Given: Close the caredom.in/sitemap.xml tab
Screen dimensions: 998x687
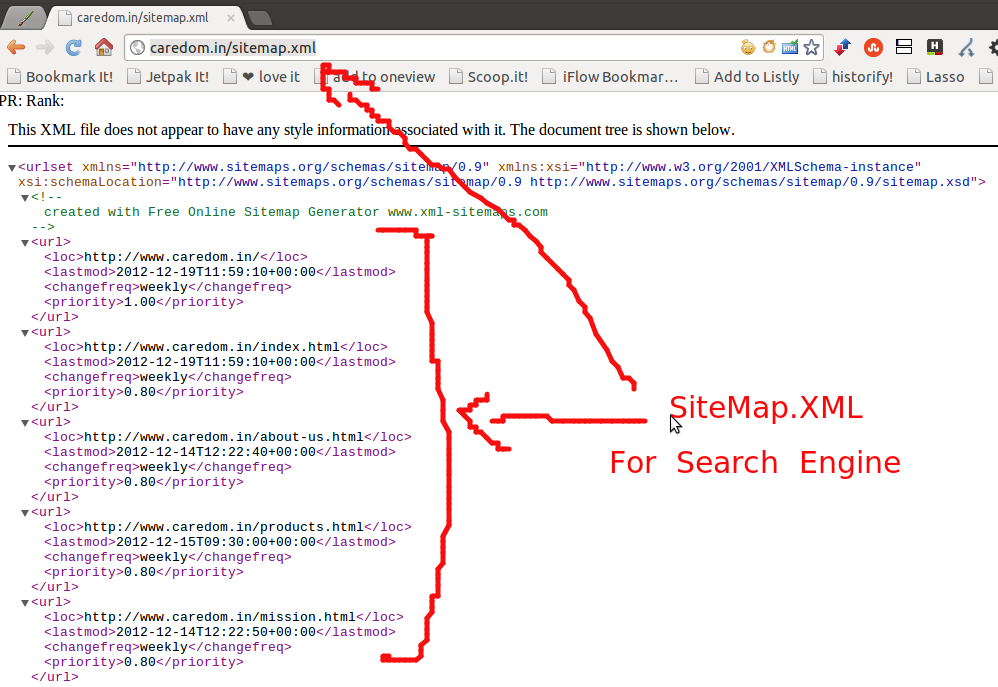Looking at the screenshot, I should click(230, 18).
